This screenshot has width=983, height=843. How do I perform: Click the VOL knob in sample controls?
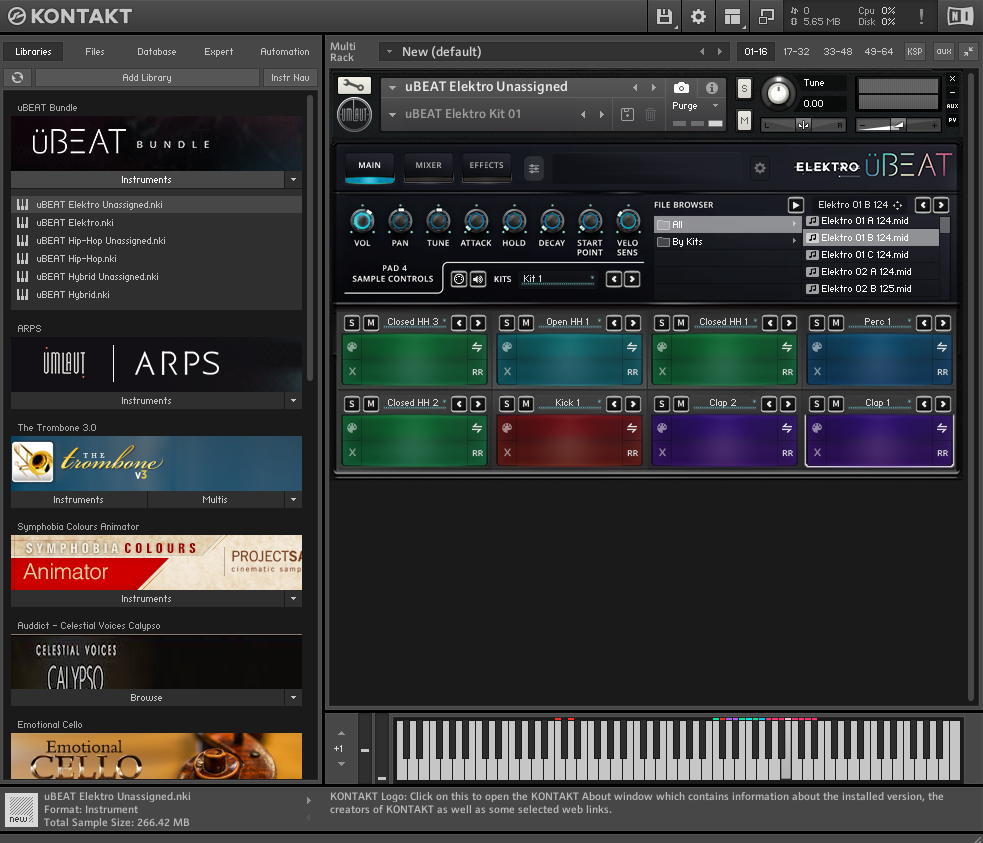[362, 221]
